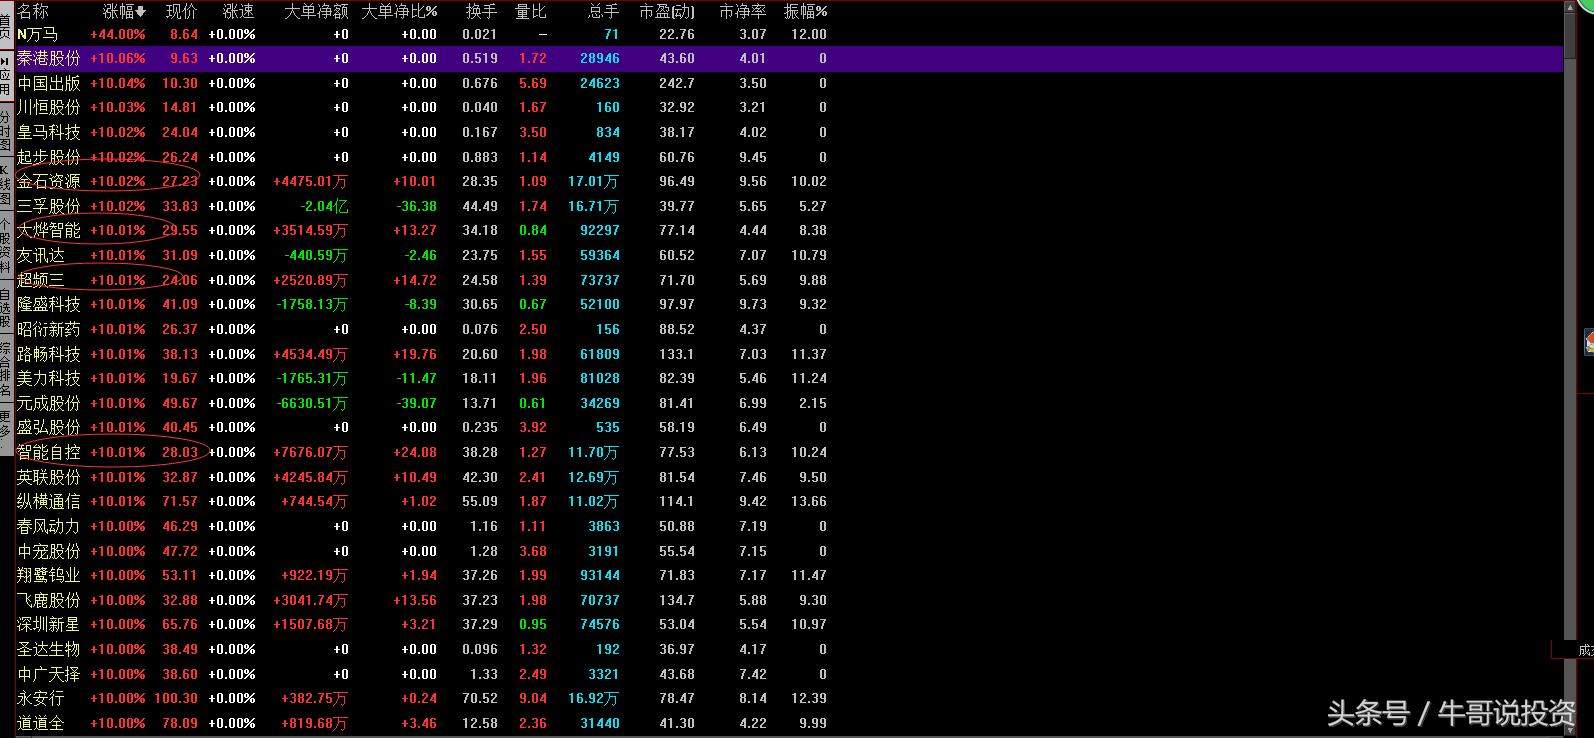Click the 涨幅 sort arrow indicator
The image size is (1594, 738).
(141, 12)
